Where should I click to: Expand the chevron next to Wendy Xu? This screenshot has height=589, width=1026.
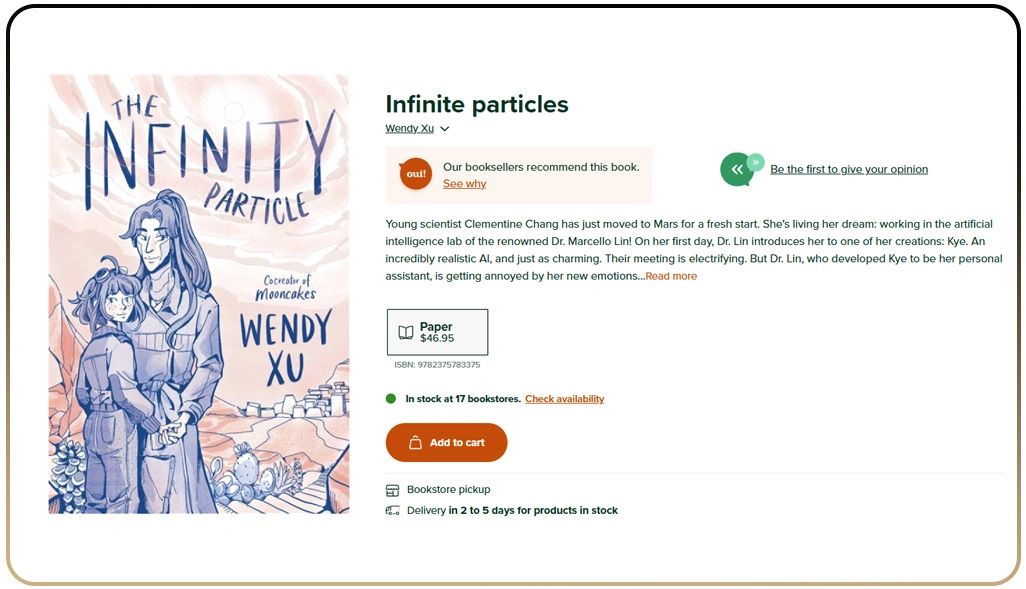click(445, 129)
